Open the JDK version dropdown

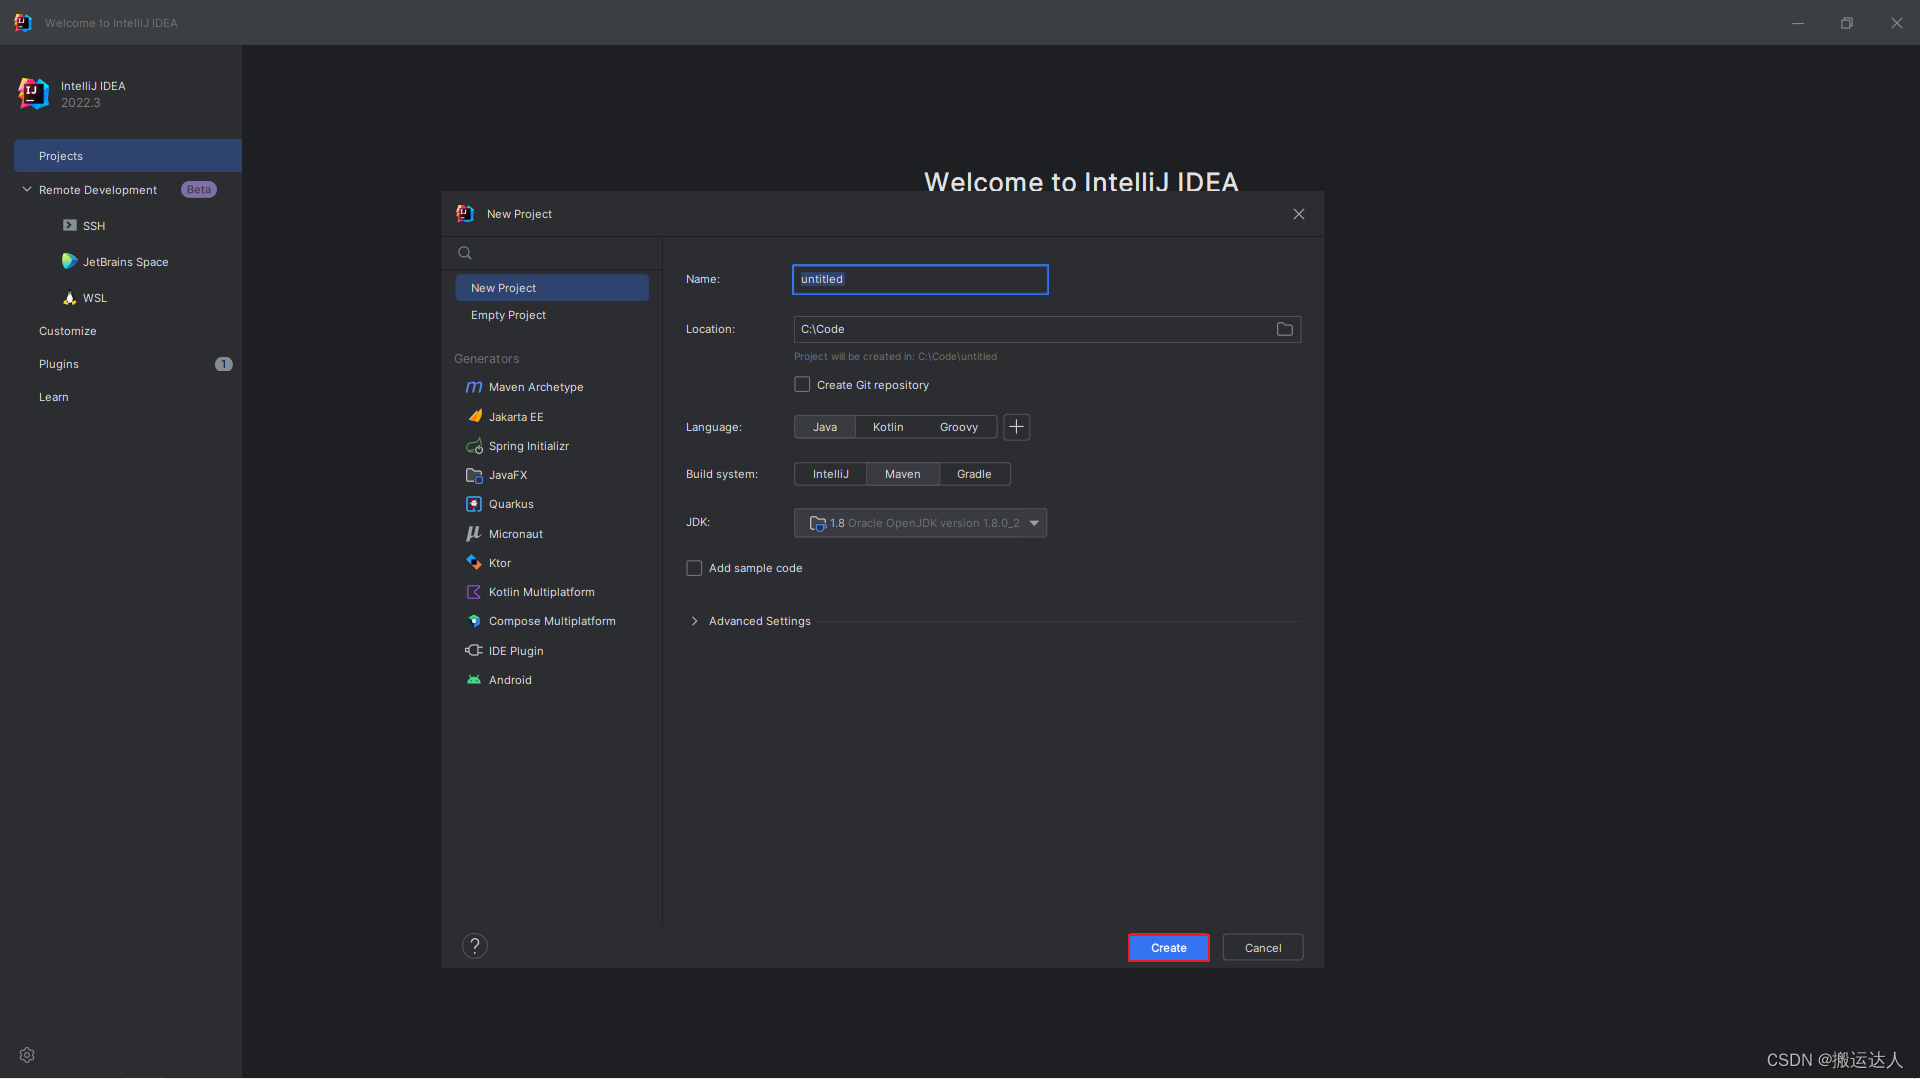(920, 523)
